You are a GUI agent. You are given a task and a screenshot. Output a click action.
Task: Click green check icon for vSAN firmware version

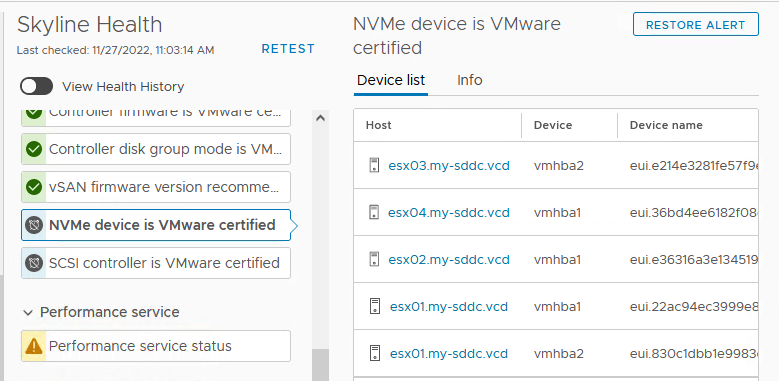34,187
